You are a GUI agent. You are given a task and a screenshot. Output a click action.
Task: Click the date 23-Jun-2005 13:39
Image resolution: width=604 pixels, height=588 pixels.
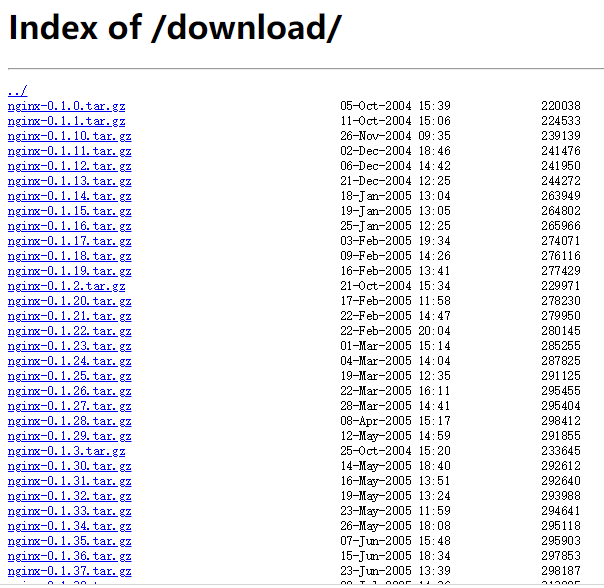click(x=395, y=572)
